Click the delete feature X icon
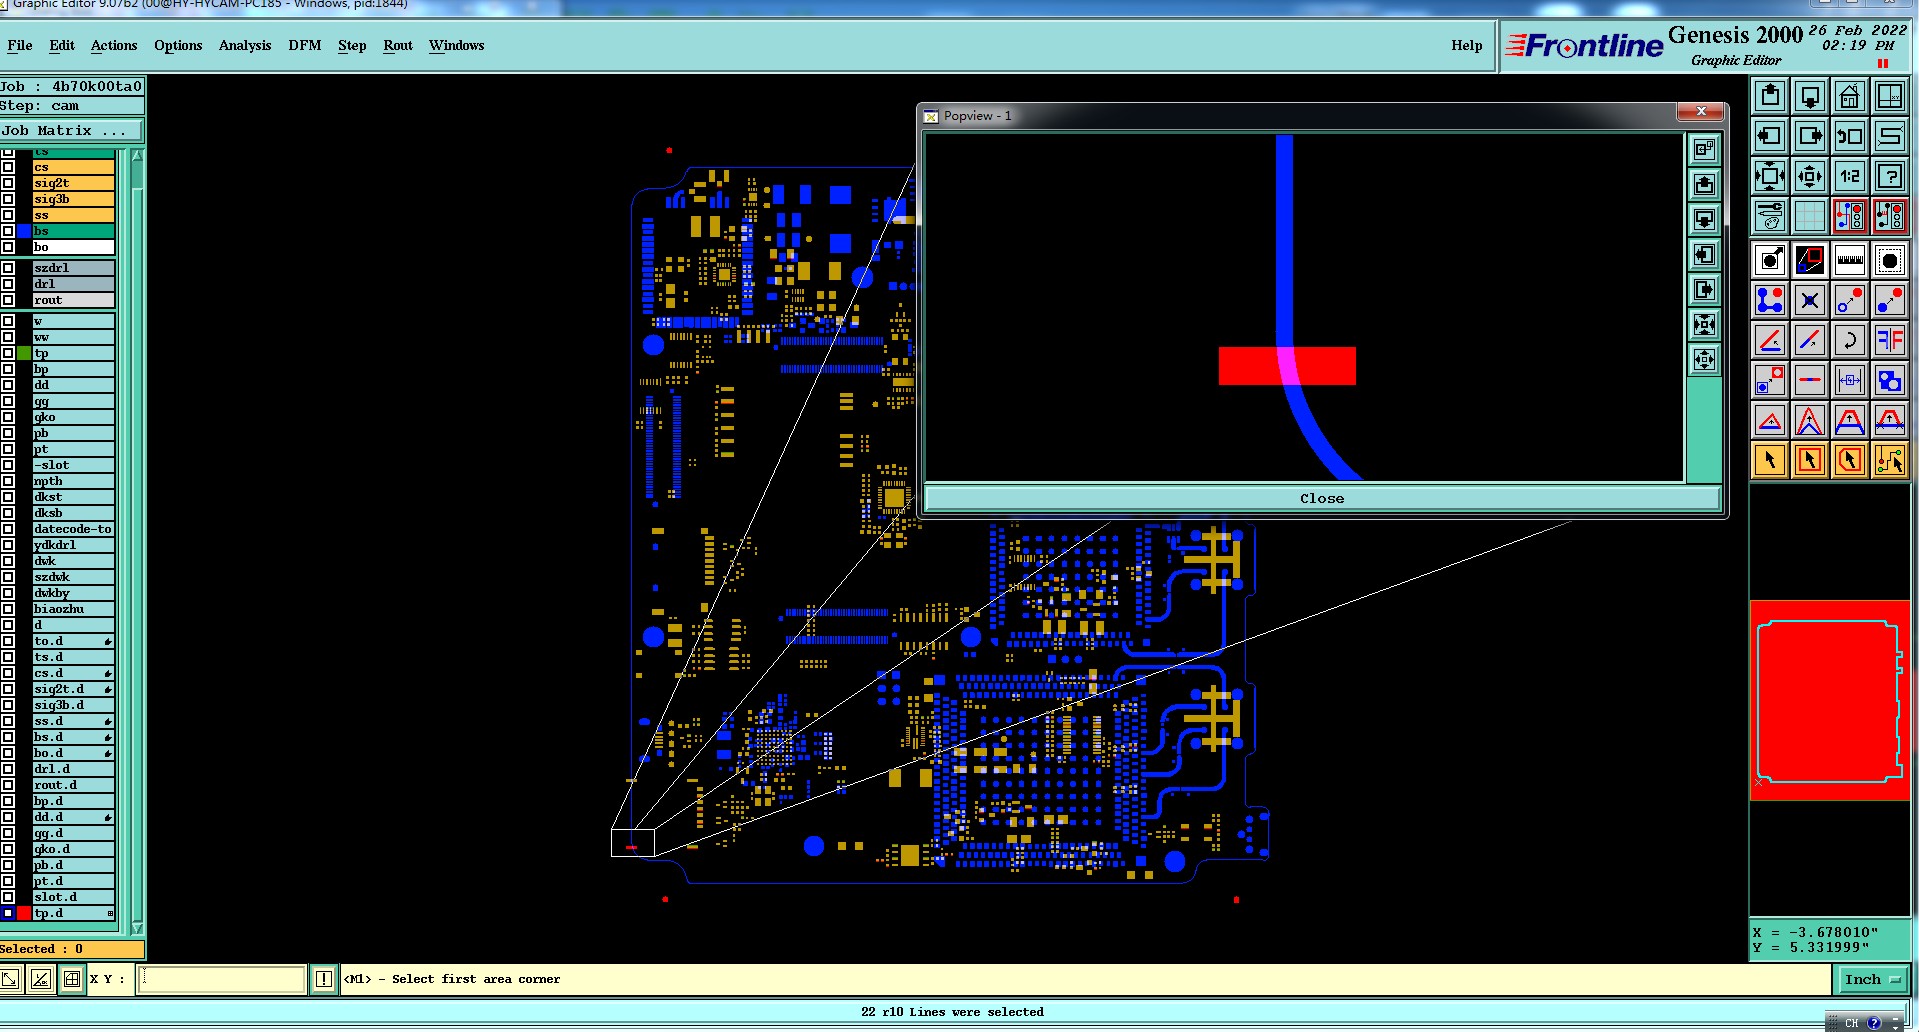This screenshot has width=1919, height=1032. (1810, 300)
